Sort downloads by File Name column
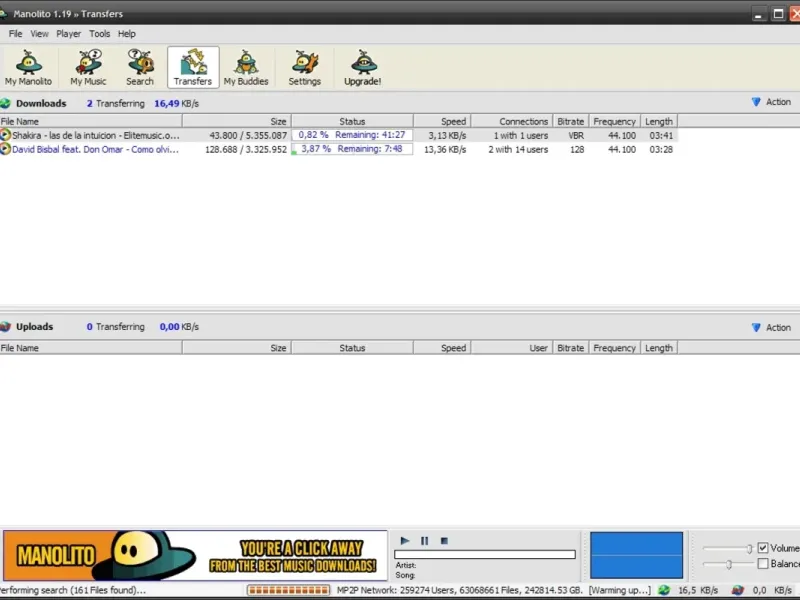This screenshot has height=600, width=800. pos(91,121)
